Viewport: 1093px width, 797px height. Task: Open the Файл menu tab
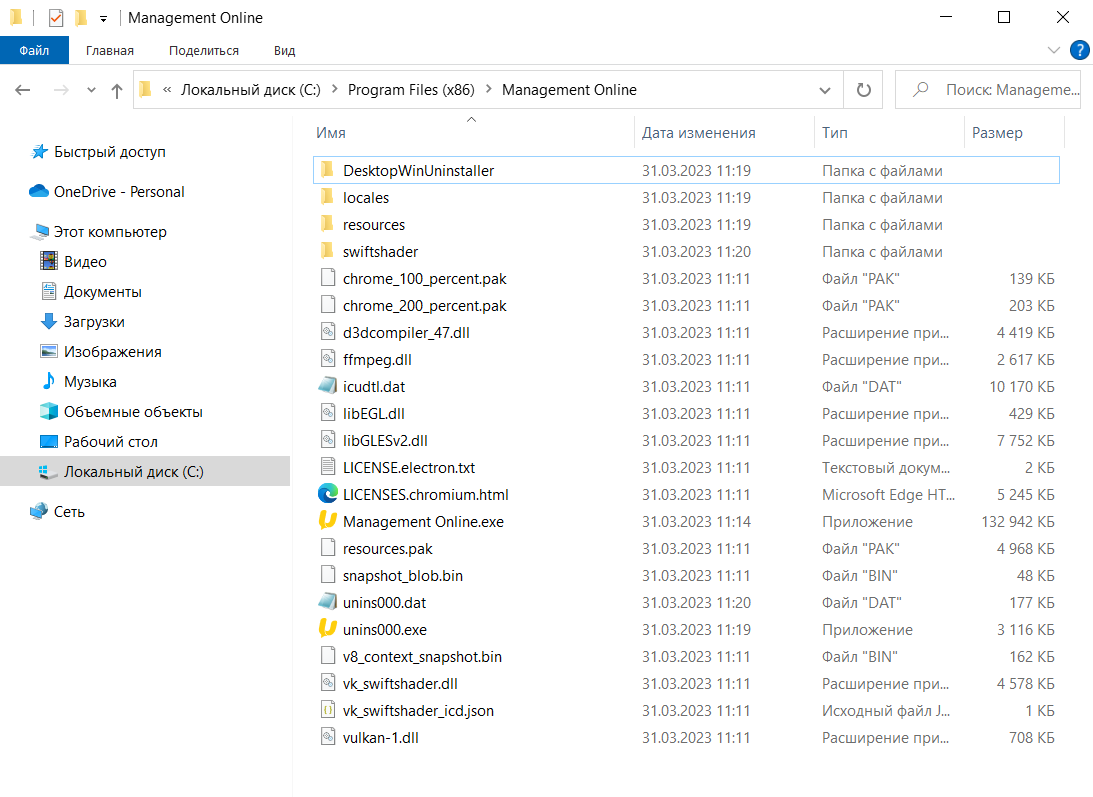[x=34, y=50]
